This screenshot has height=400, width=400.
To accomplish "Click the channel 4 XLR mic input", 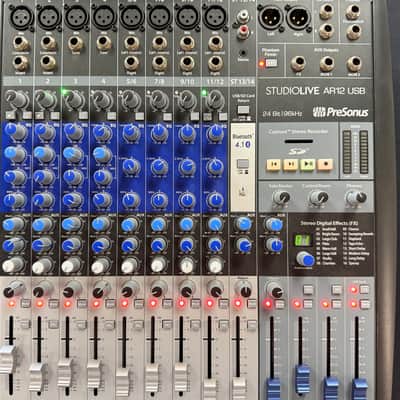I will (x=104, y=17).
